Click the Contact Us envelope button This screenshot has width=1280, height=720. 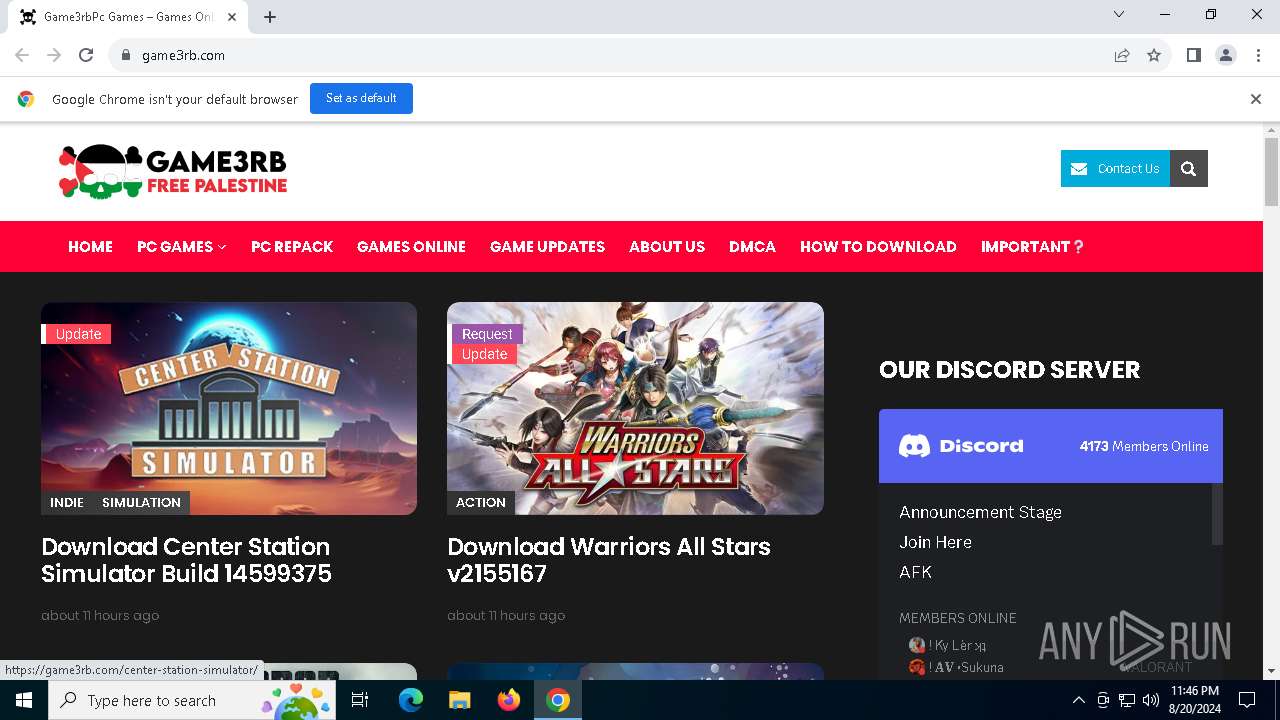(x=1115, y=169)
